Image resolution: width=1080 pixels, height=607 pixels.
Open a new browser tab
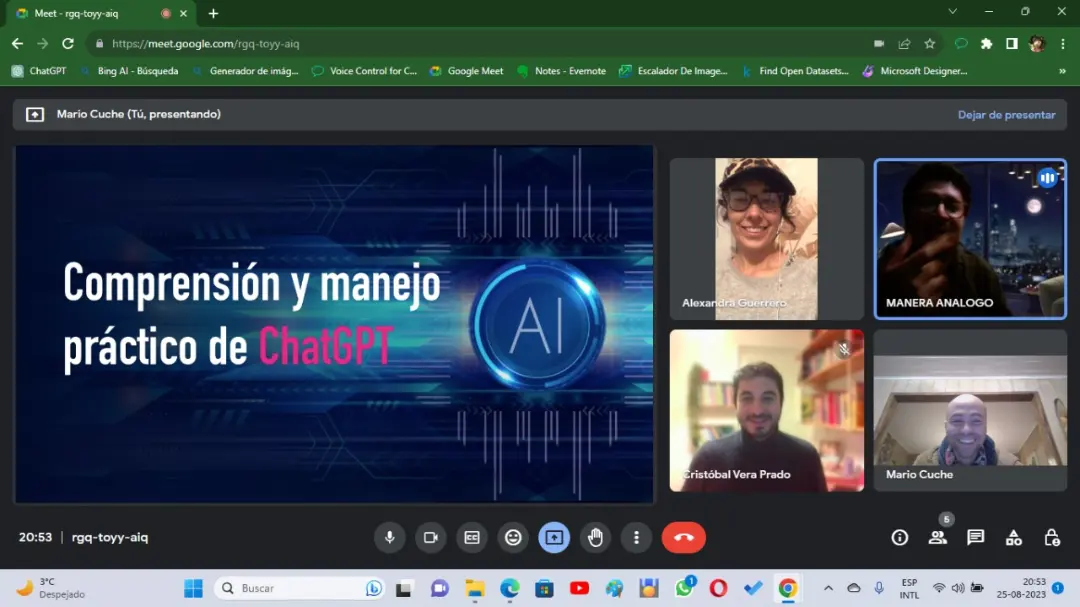point(214,13)
